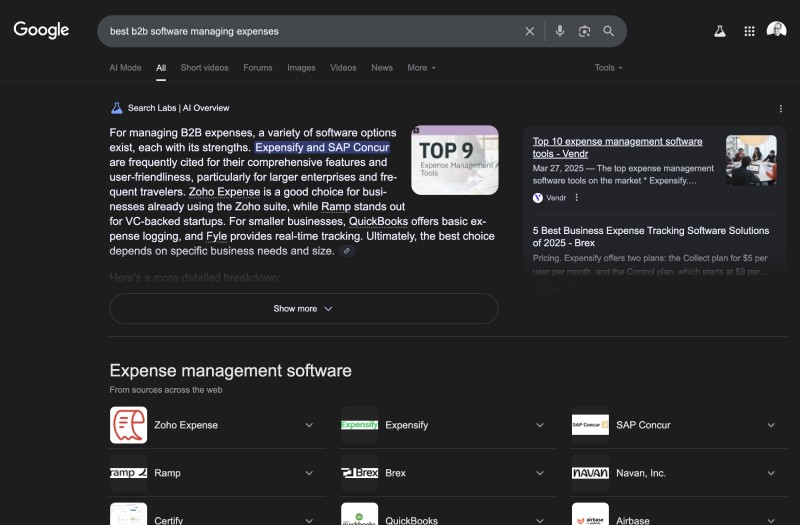The width and height of the screenshot is (800, 525).
Task: Click the Certify logo
Action: (129, 514)
